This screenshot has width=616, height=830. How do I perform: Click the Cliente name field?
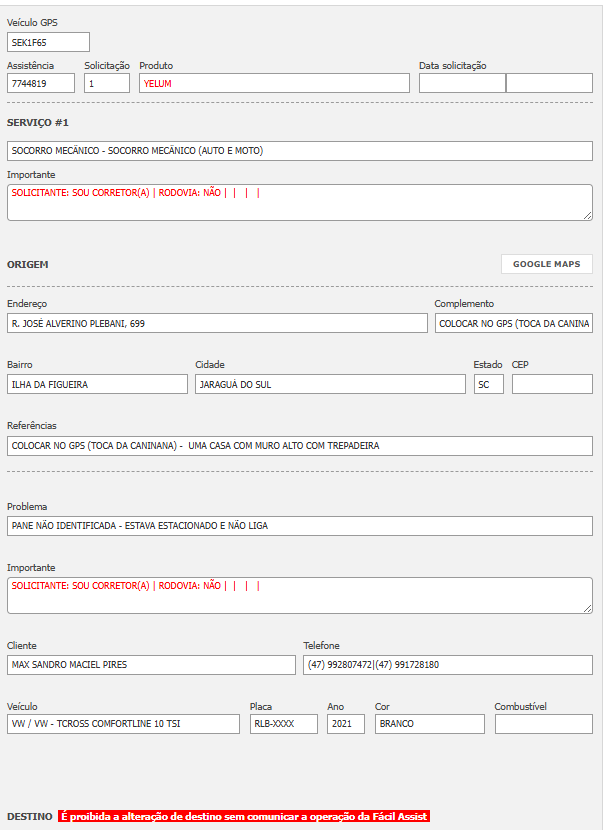[x=151, y=664]
